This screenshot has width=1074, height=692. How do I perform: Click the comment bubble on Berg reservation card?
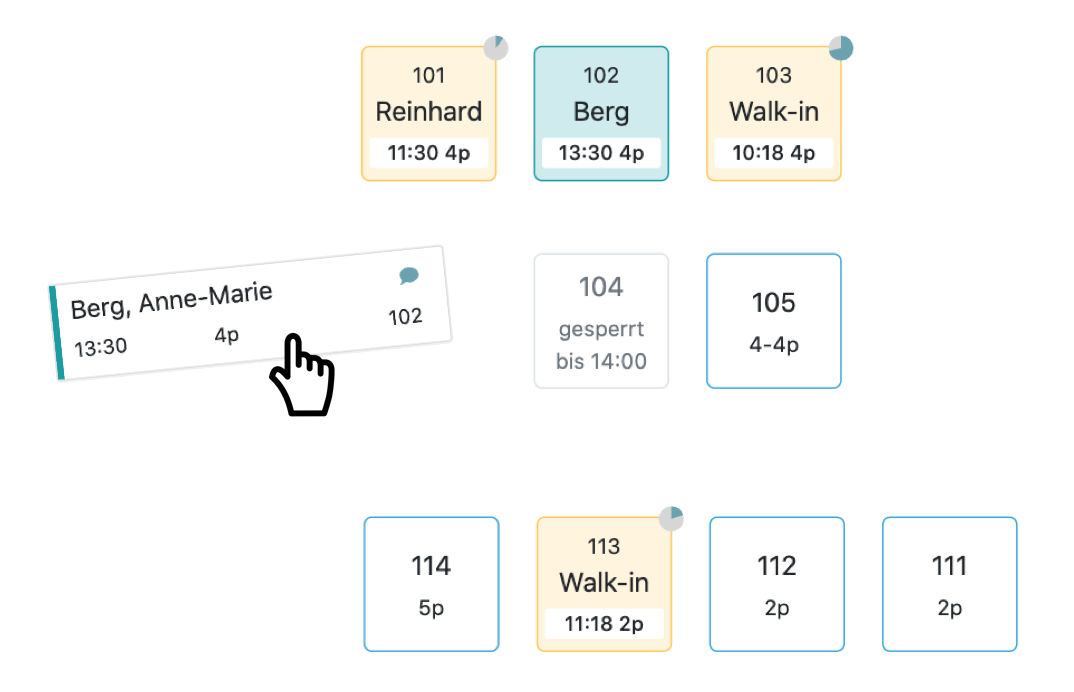(x=408, y=275)
